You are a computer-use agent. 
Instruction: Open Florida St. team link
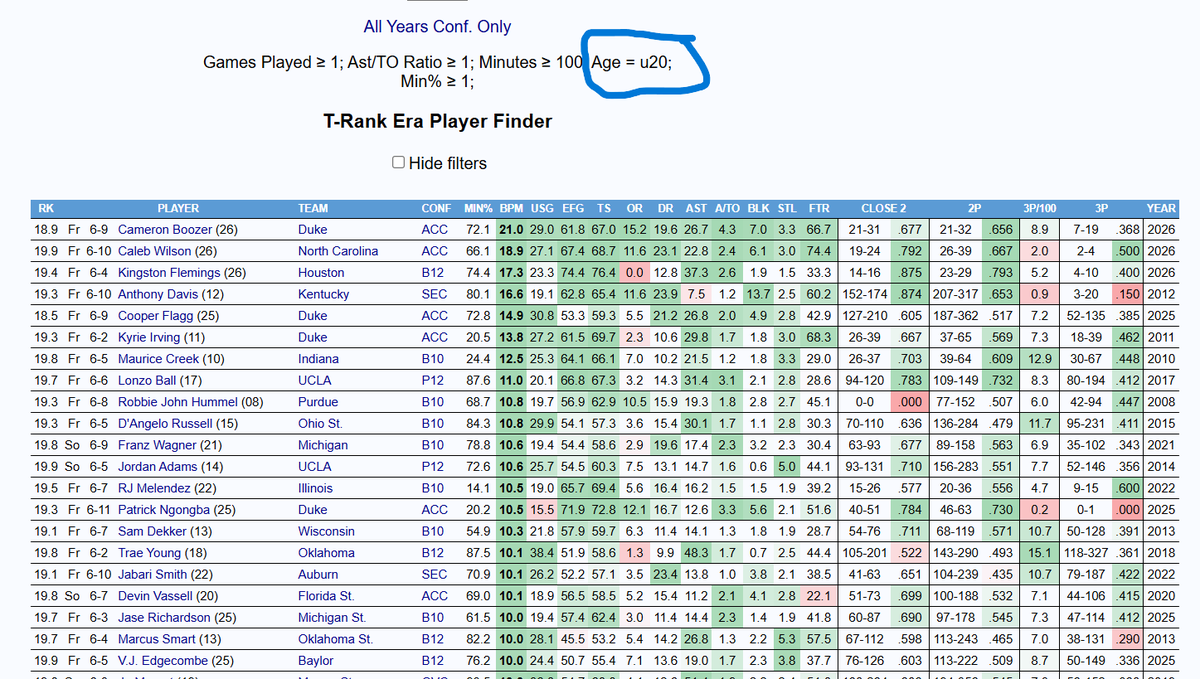click(326, 596)
